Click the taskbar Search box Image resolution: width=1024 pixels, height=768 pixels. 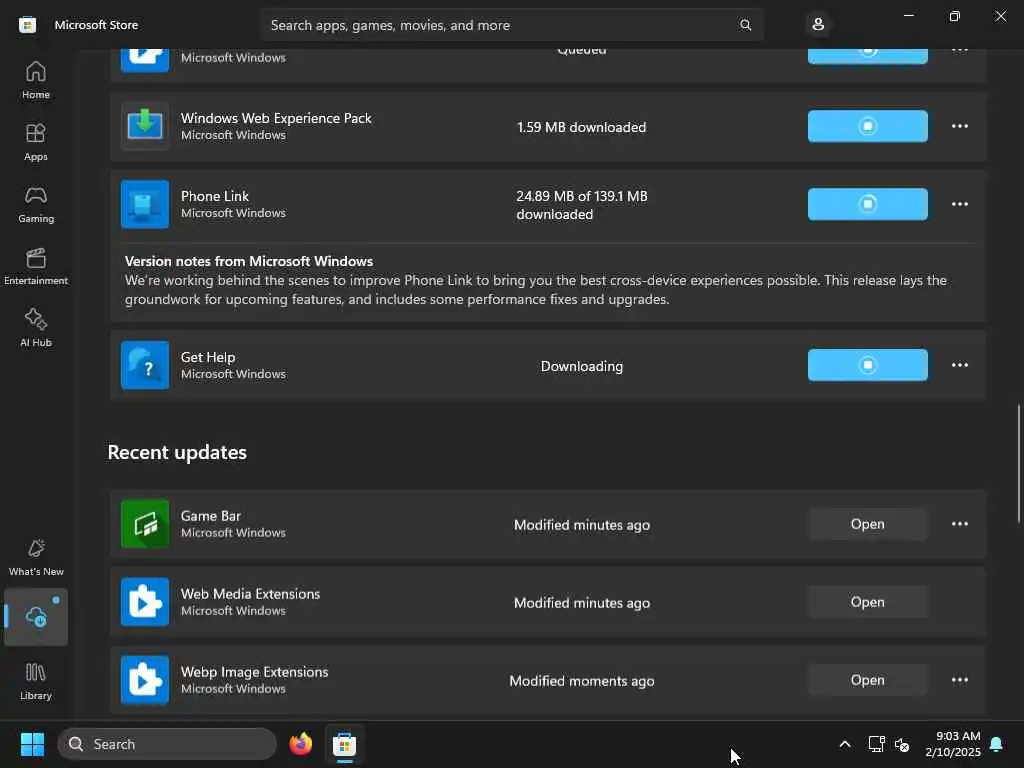click(x=167, y=744)
